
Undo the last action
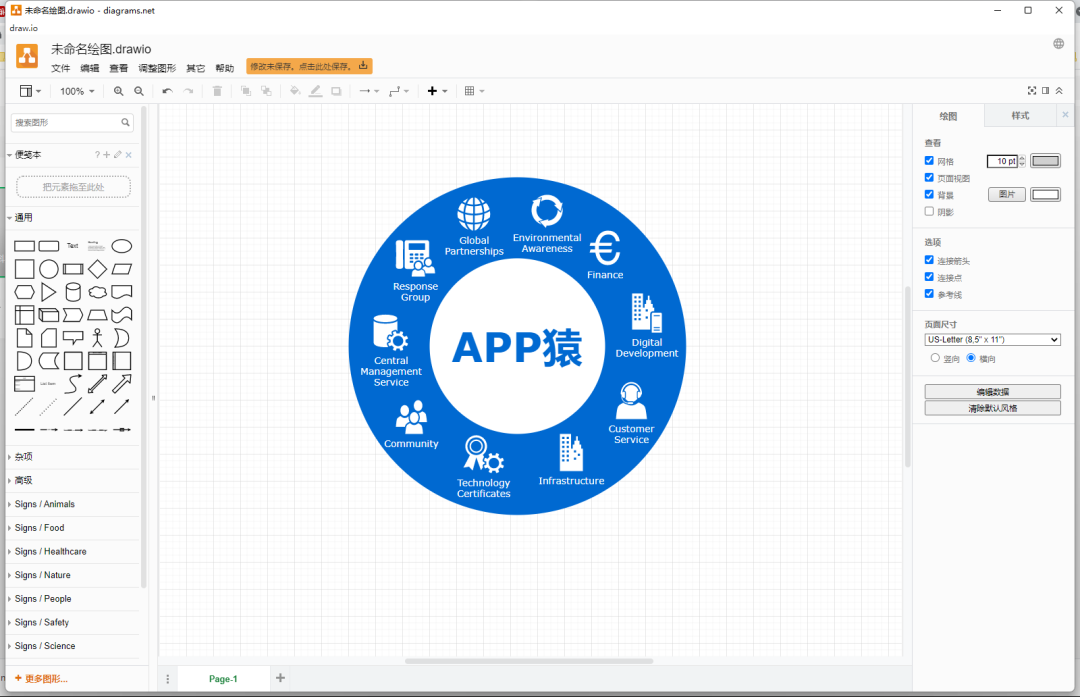tap(167, 91)
